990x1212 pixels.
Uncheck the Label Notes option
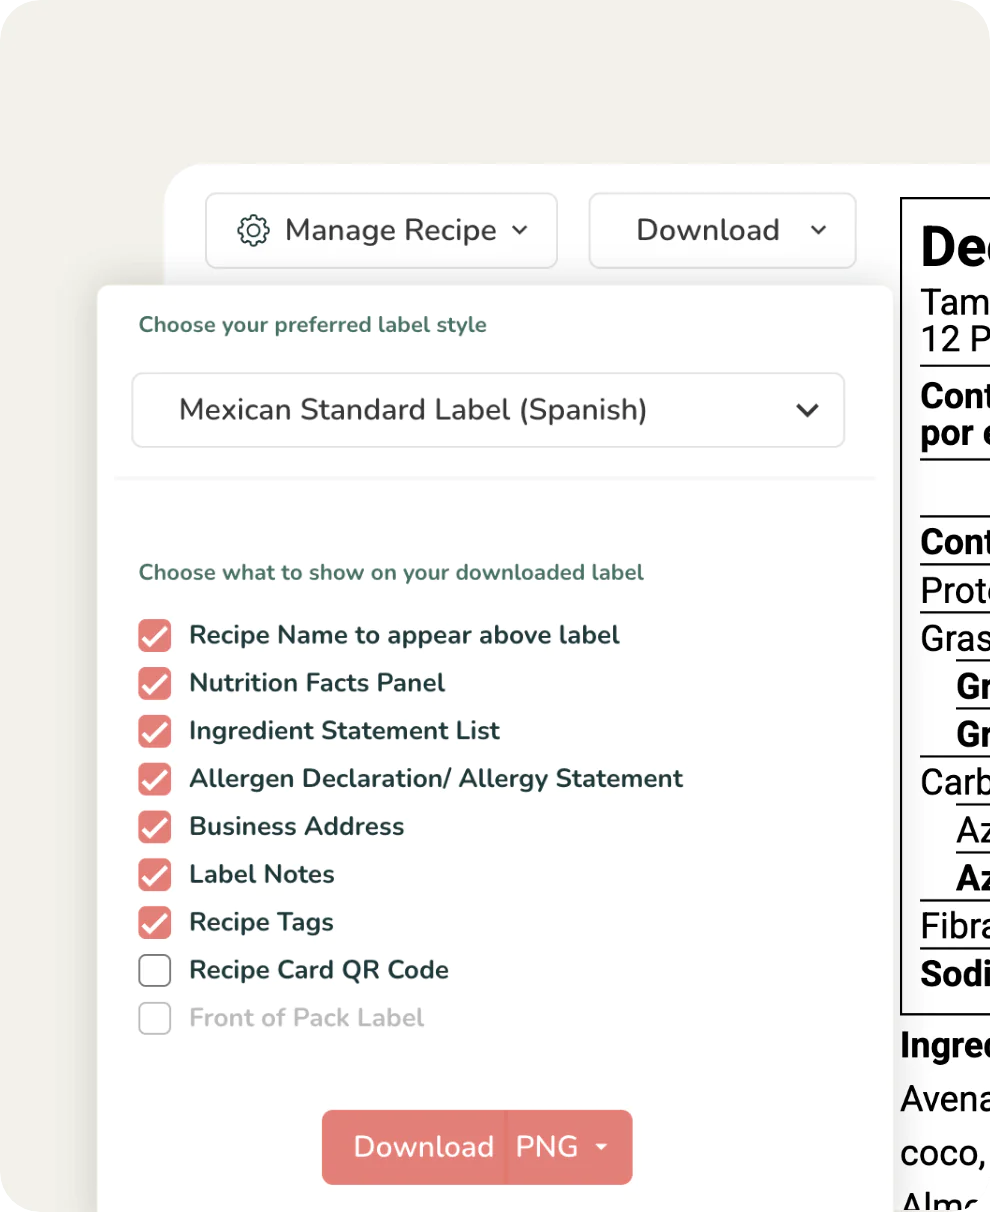coord(154,875)
